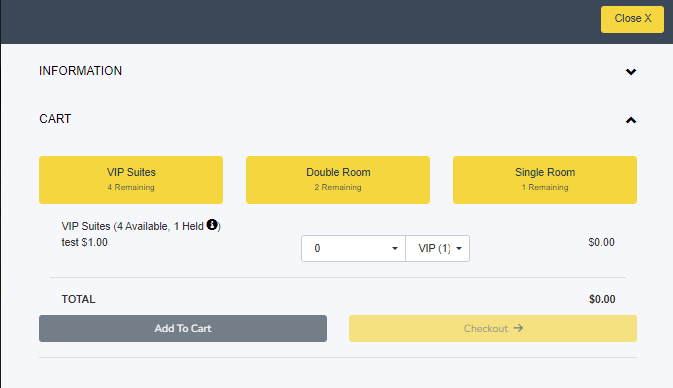Collapse the CART section chevron
Screen dimensions: 673x388
pyautogui.click(x=631, y=120)
